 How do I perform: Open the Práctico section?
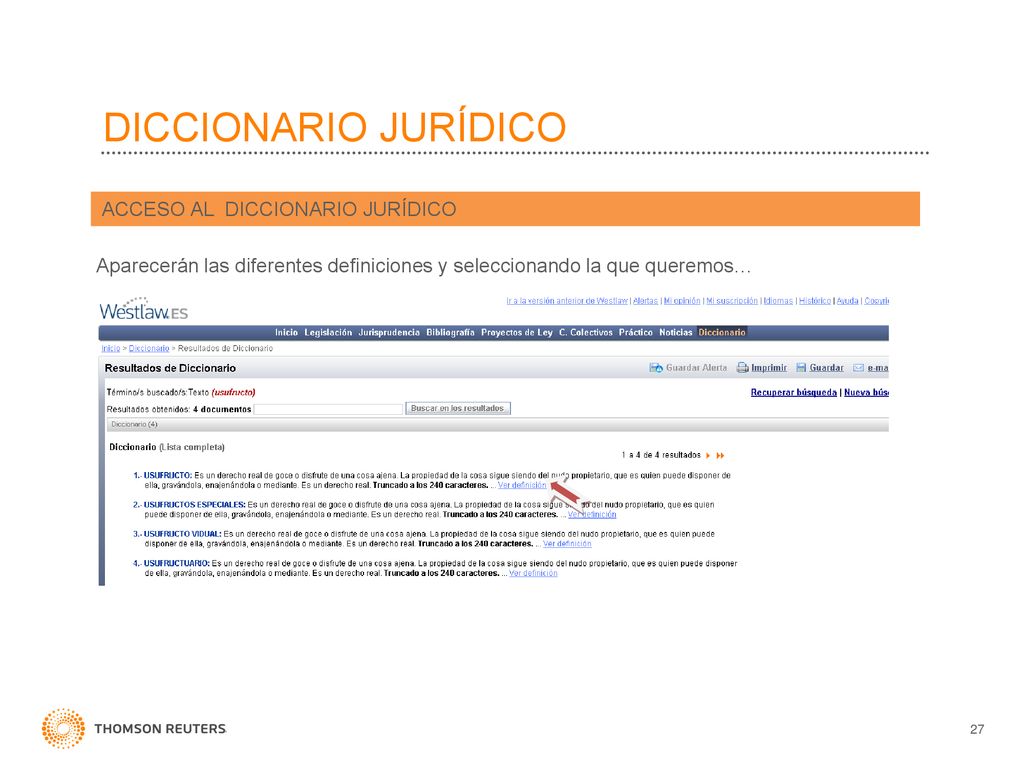[x=635, y=332]
